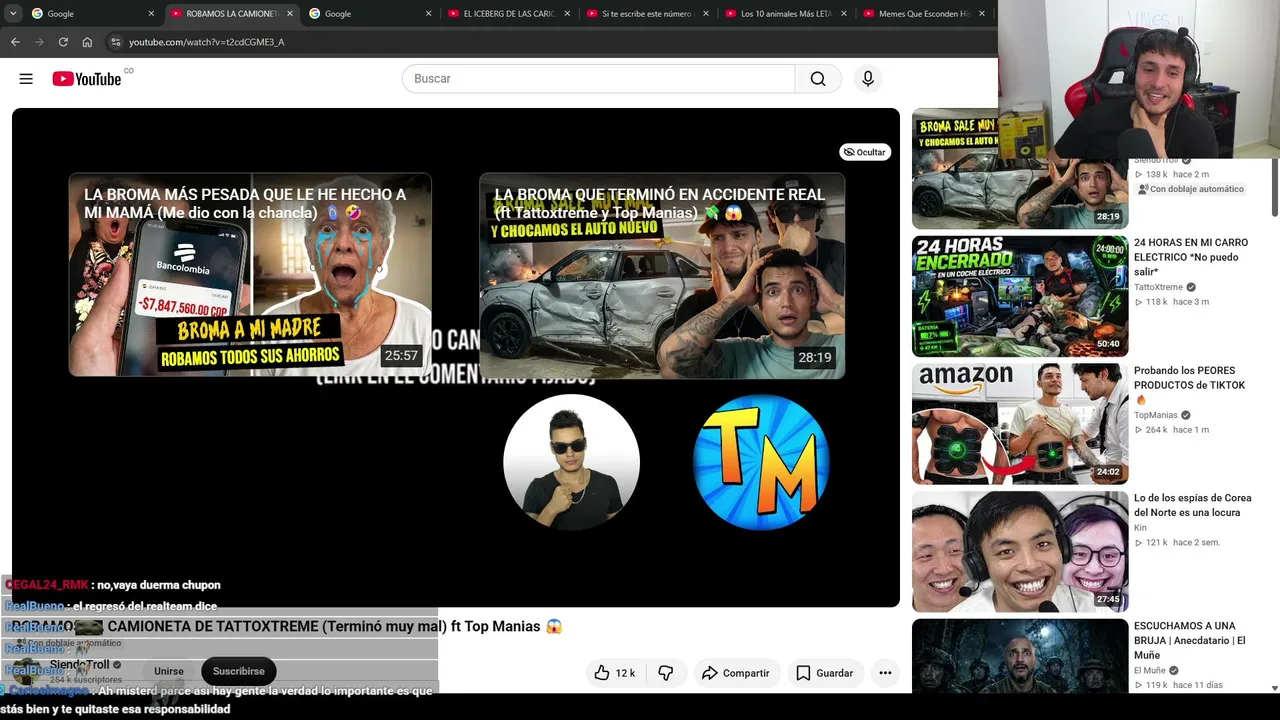Open TattoXtreme channel link in sidebar

[1158, 287]
